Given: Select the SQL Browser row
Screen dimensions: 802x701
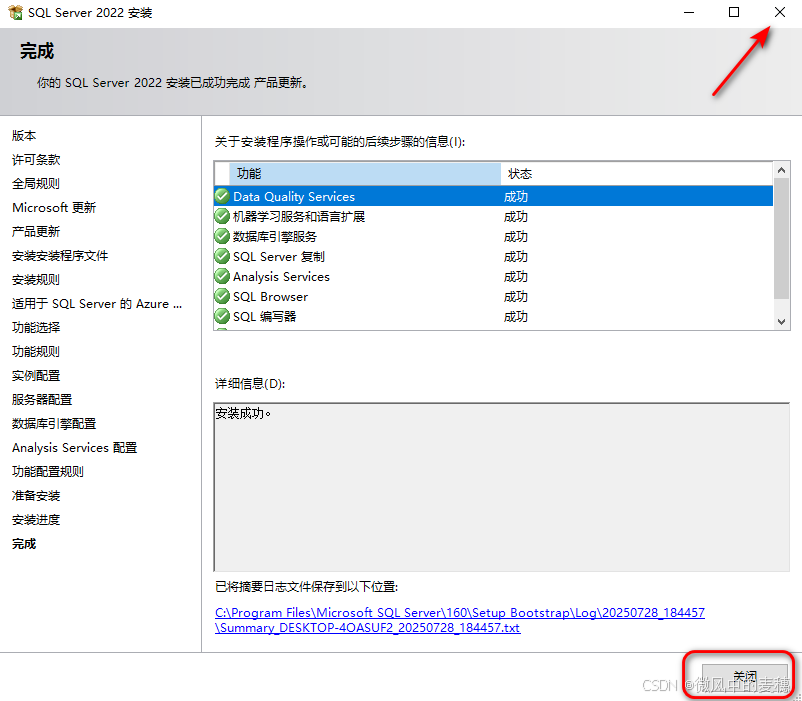Looking at the screenshot, I should tap(494, 297).
